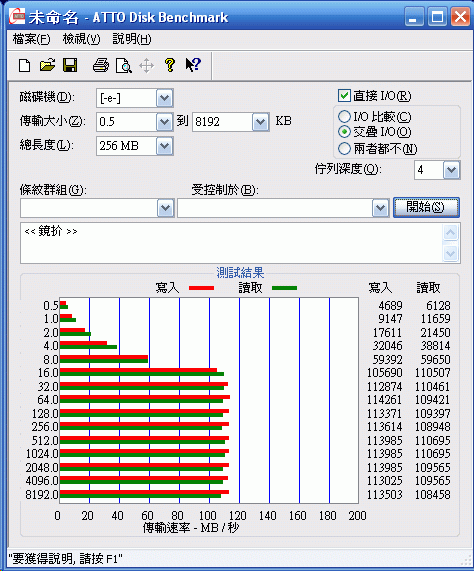
Task: Select the 兩者都不 radio option
Action: [x=344, y=149]
